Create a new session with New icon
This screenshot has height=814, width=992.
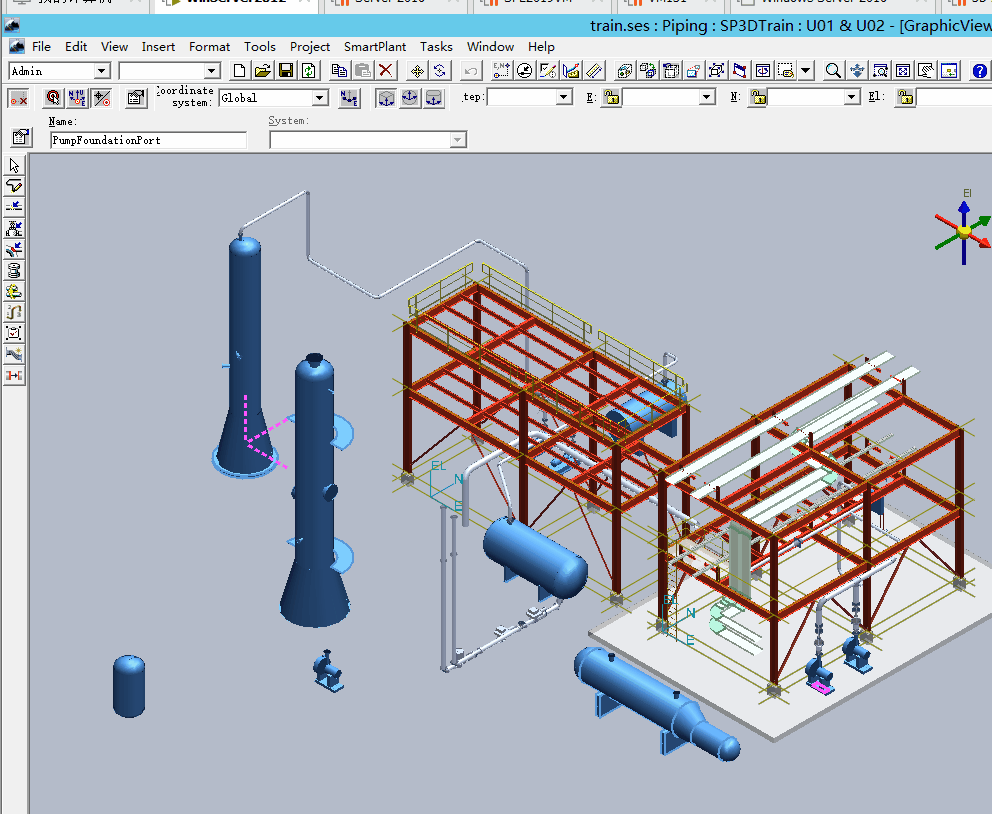tap(239, 71)
